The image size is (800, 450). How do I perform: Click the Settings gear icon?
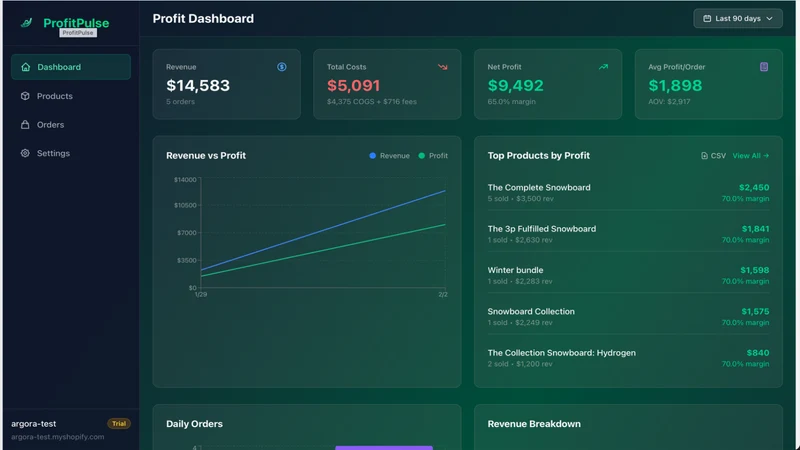[25, 153]
